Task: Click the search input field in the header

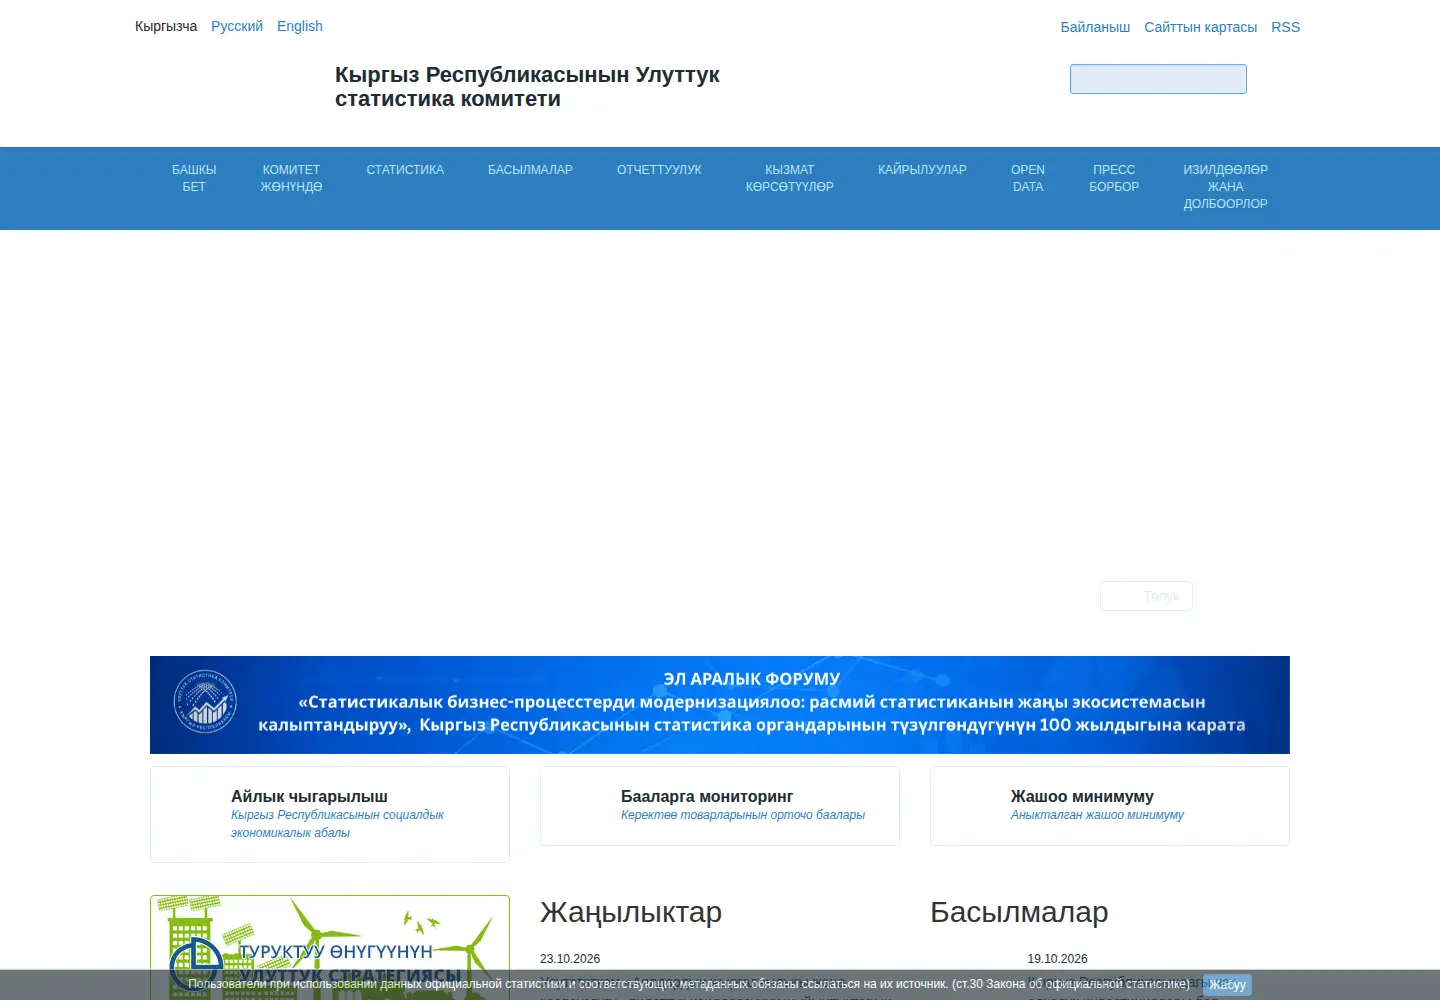Action: (x=1158, y=79)
